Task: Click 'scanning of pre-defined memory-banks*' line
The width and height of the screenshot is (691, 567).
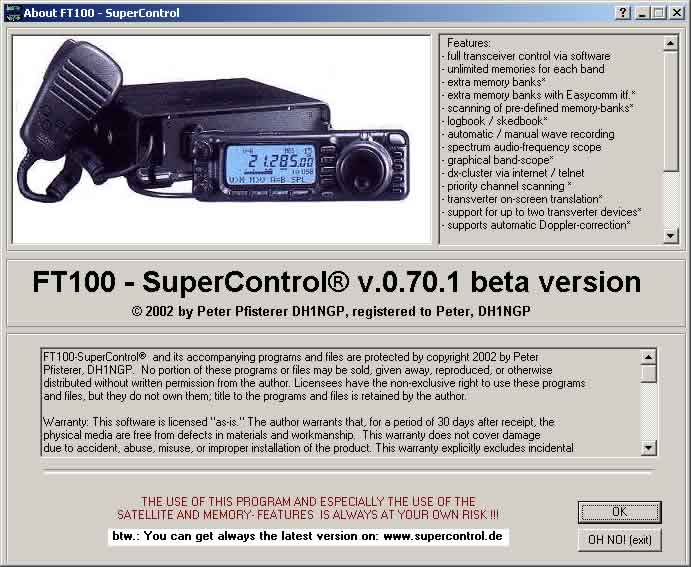Action: (x=540, y=108)
